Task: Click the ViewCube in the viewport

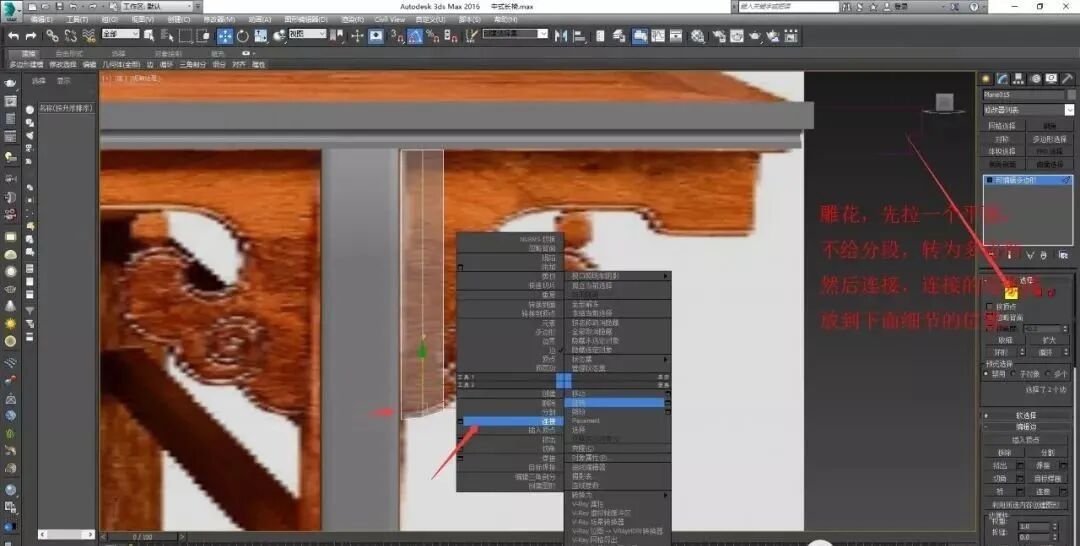Action: [x=944, y=103]
